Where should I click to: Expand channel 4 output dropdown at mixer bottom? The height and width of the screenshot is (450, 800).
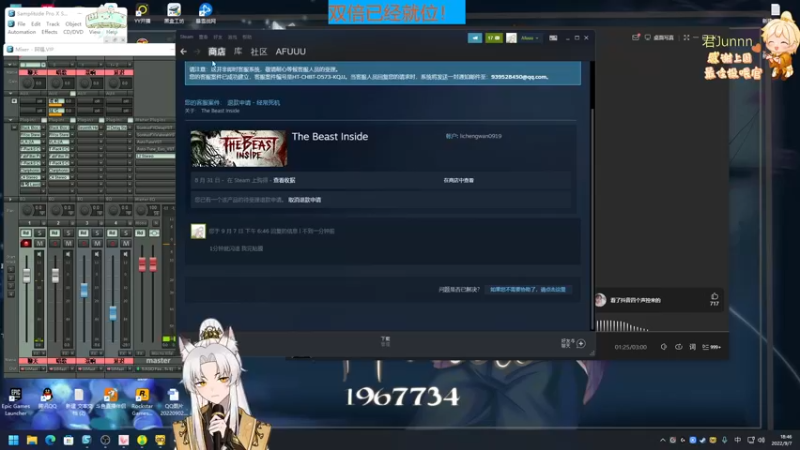pos(130,368)
